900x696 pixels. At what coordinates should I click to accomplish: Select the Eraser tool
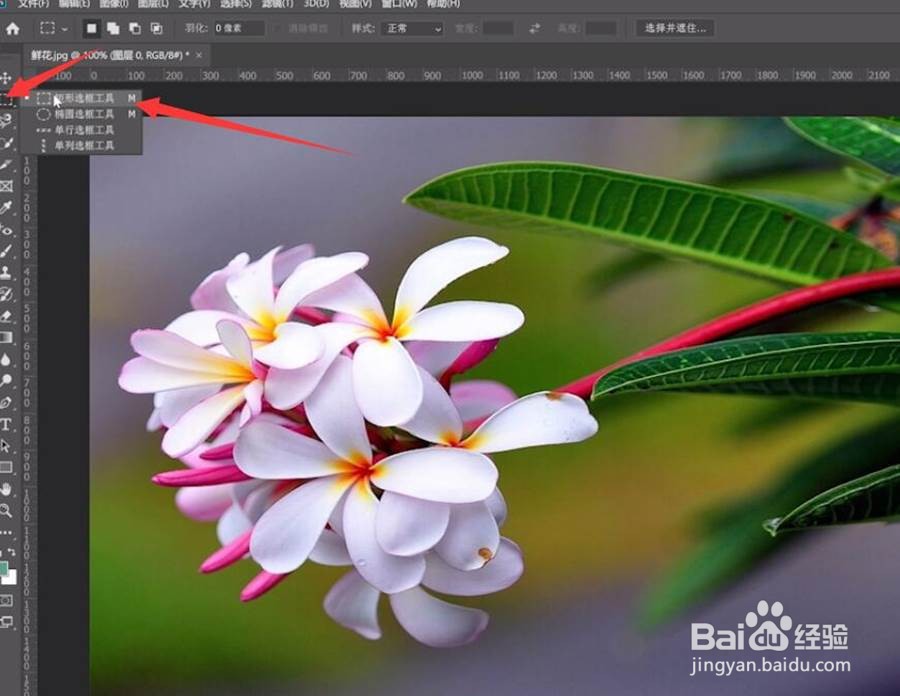pyautogui.click(x=6, y=316)
